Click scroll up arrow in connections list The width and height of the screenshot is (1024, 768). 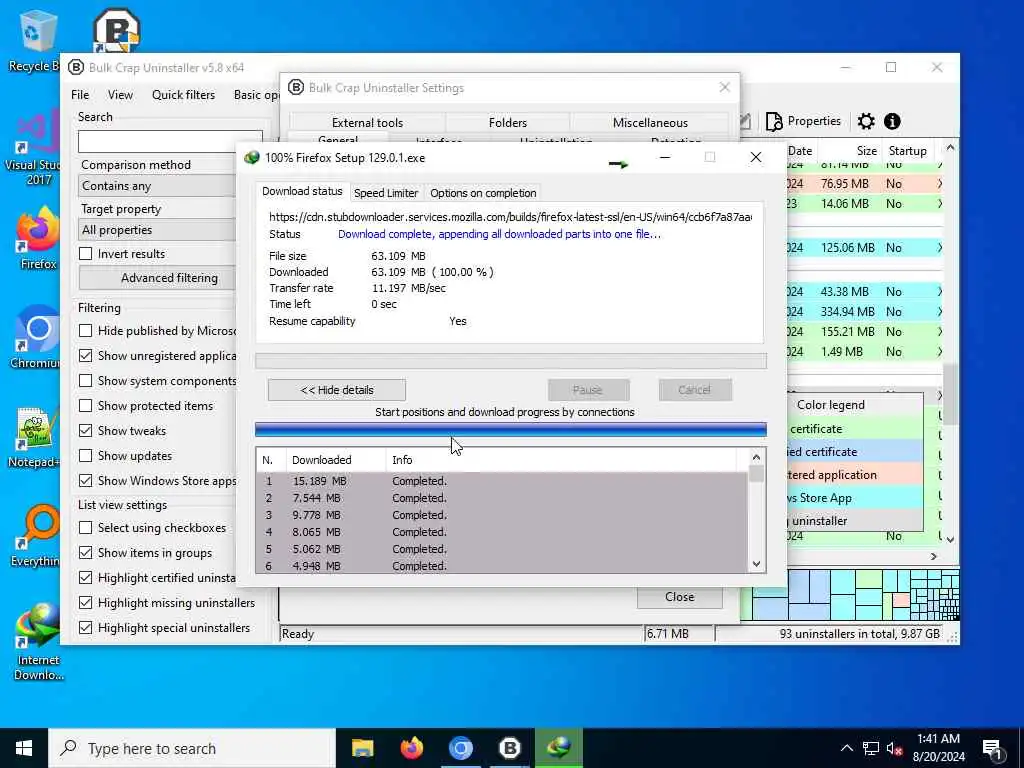pos(756,458)
